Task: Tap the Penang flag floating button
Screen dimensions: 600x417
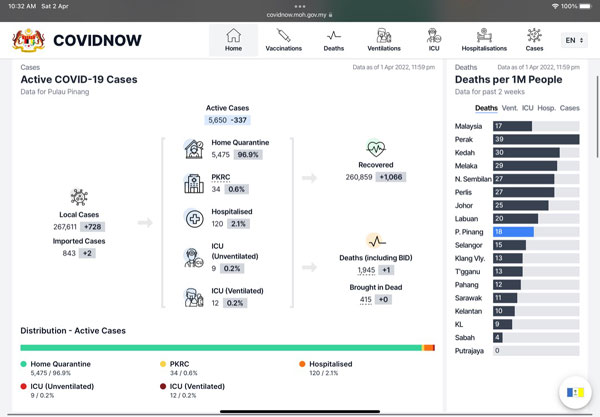Action: [575, 392]
